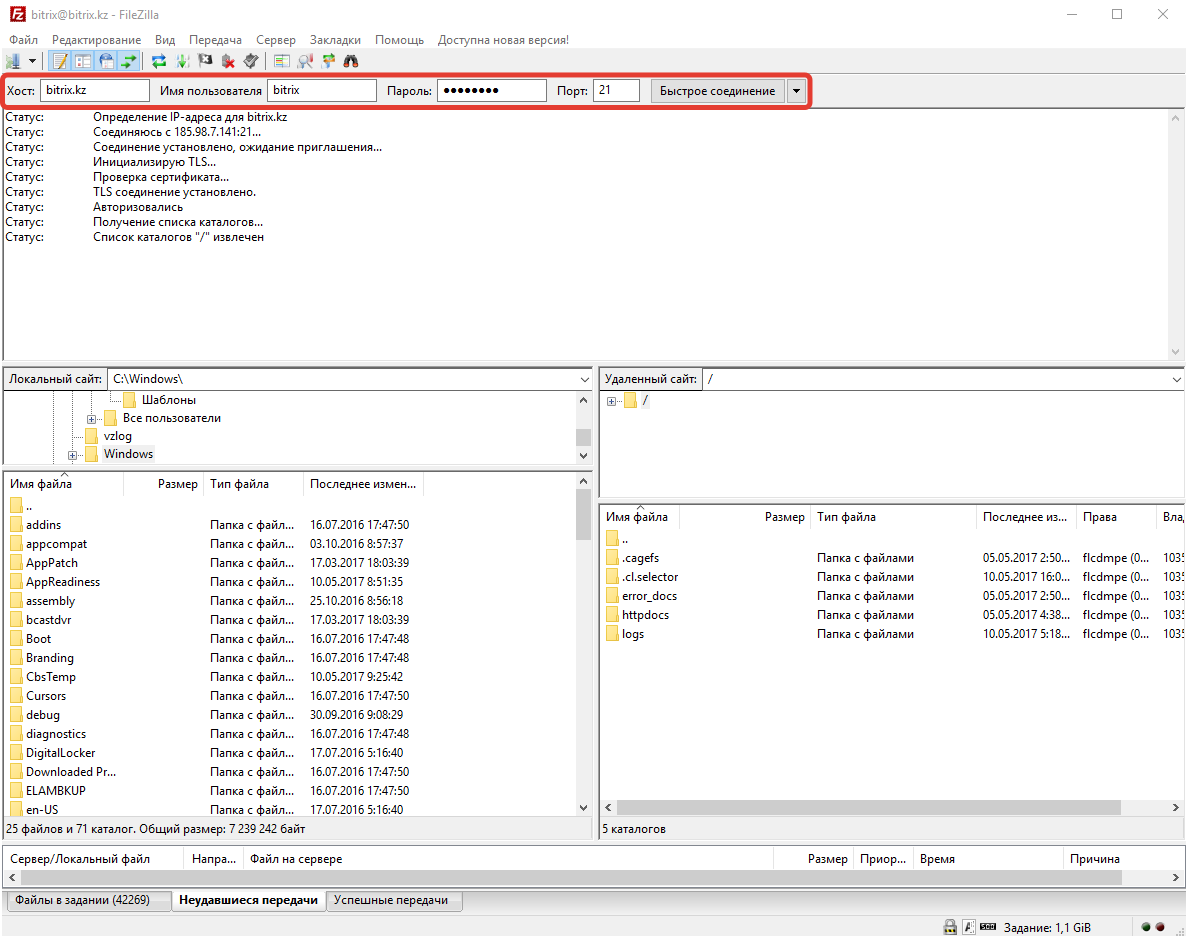Click the Порт input field
Image resolution: width=1186 pixels, height=936 pixels.
pyautogui.click(x=616, y=91)
